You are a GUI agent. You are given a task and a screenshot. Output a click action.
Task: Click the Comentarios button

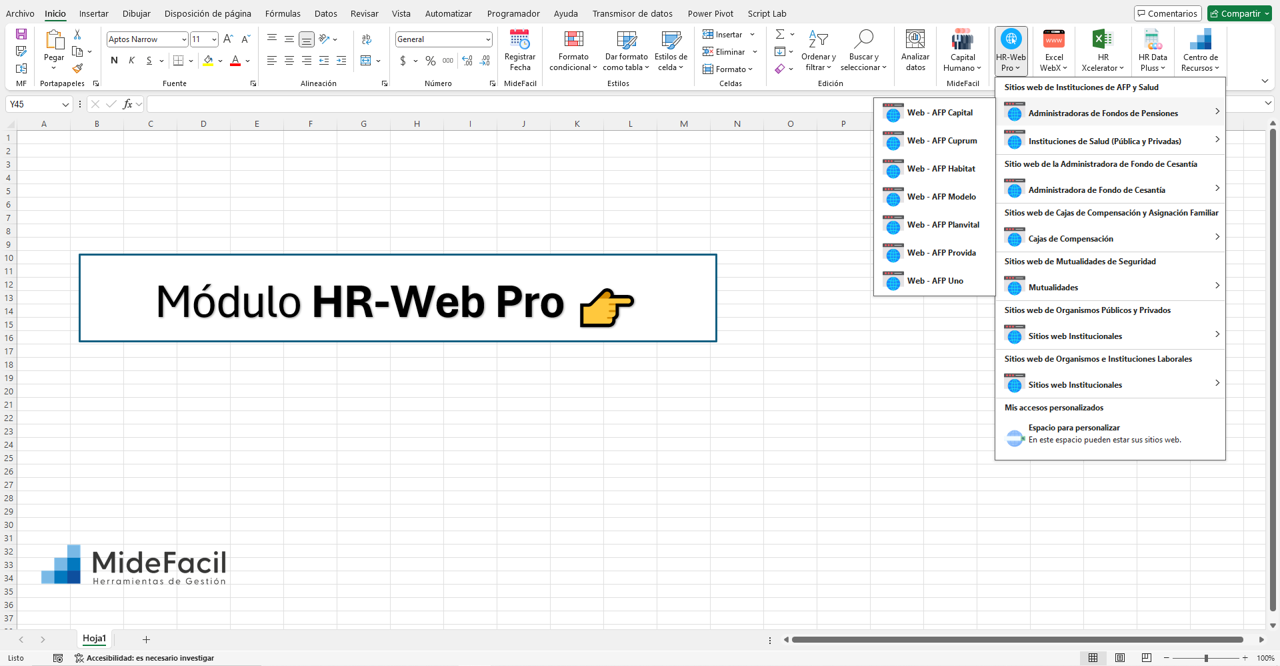pyautogui.click(x=1167, y=14)
